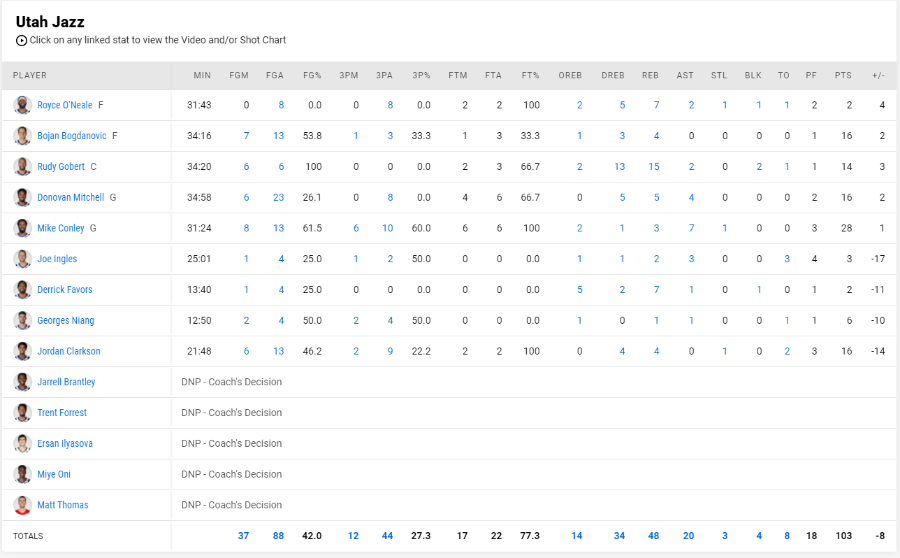This screenshot has height=558, width=900.
Task: View Jordan Clarkson's 9 three-point attempts
Action: (390, 351)
